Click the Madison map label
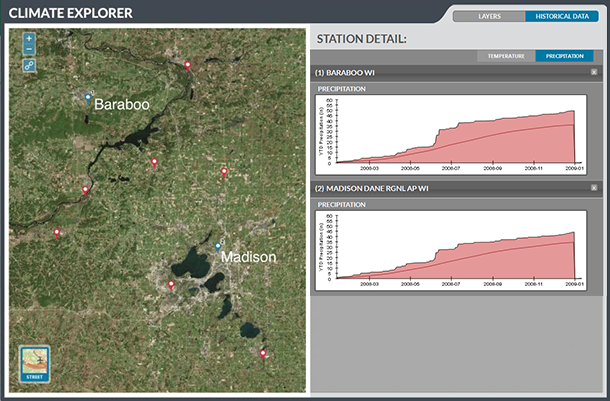Screen dimensions: 610x401 pos(249,257)
